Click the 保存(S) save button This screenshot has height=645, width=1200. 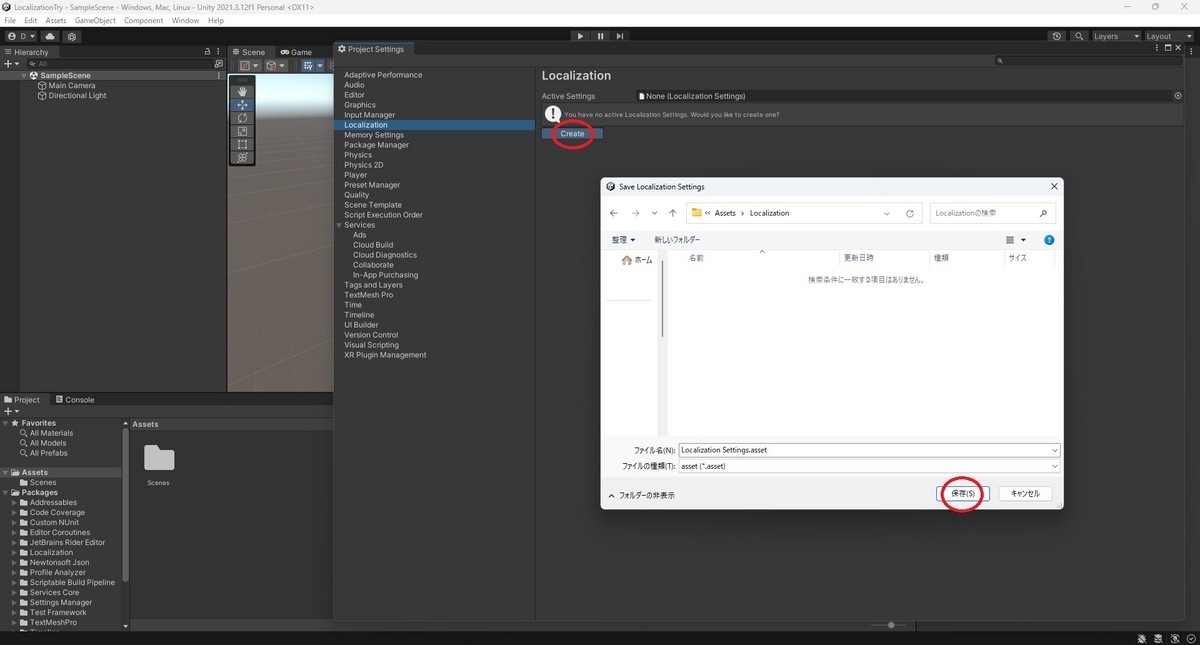tap(962, 493)
